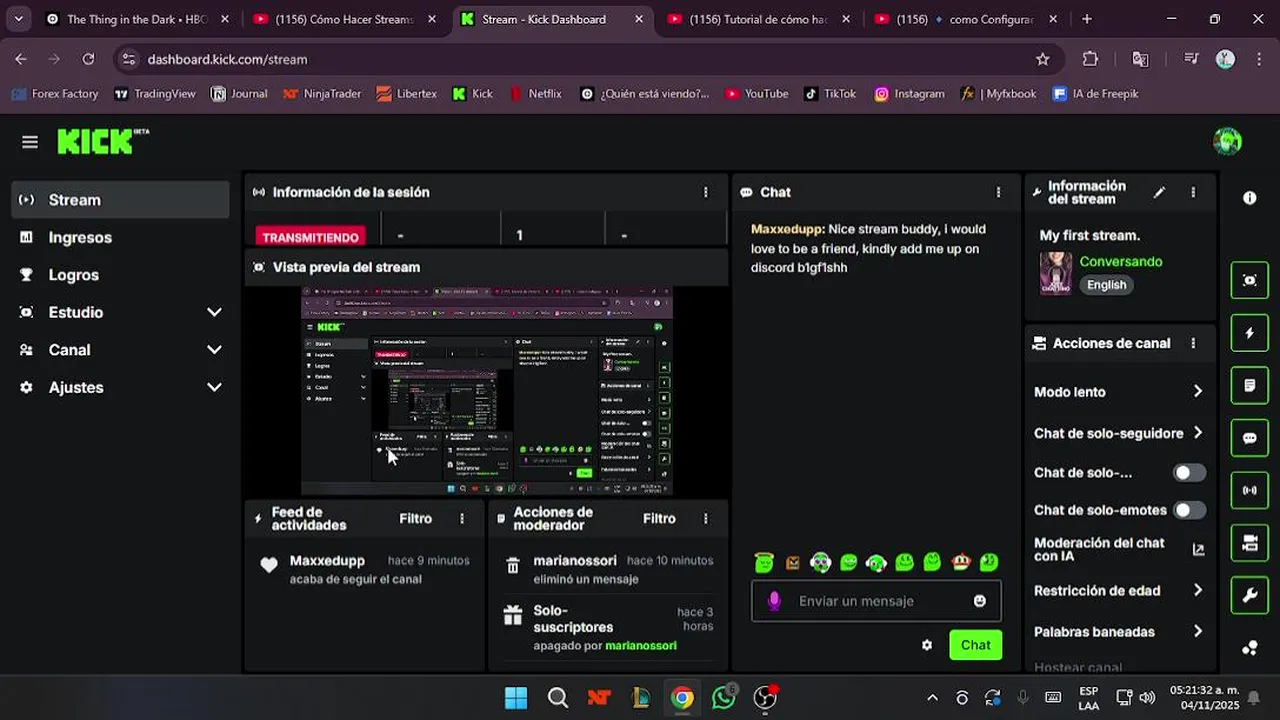Open Forex Factory bookmark
Image resolution: width=1280 pixels, height=720 pixels.
point(55,94)
